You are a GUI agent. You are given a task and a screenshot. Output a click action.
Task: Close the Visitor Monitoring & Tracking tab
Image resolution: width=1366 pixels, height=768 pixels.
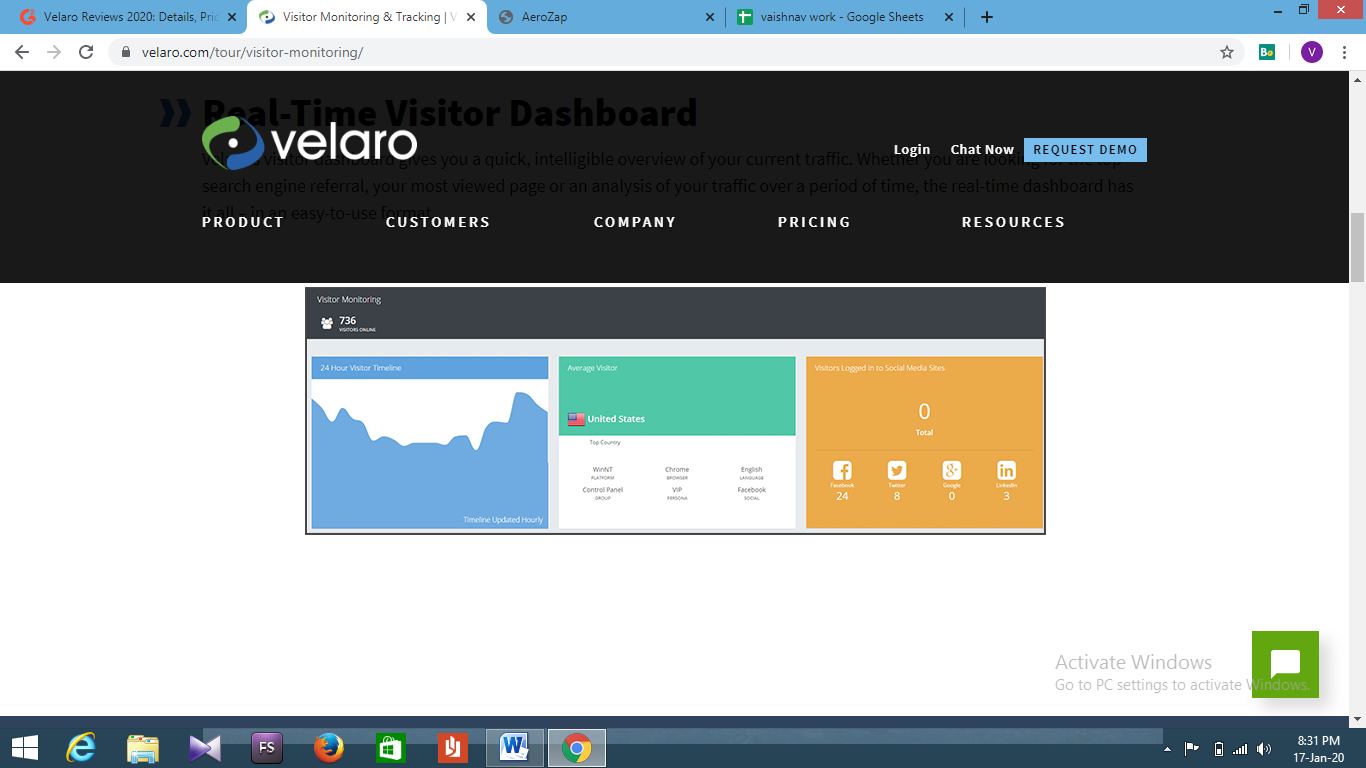470,17
